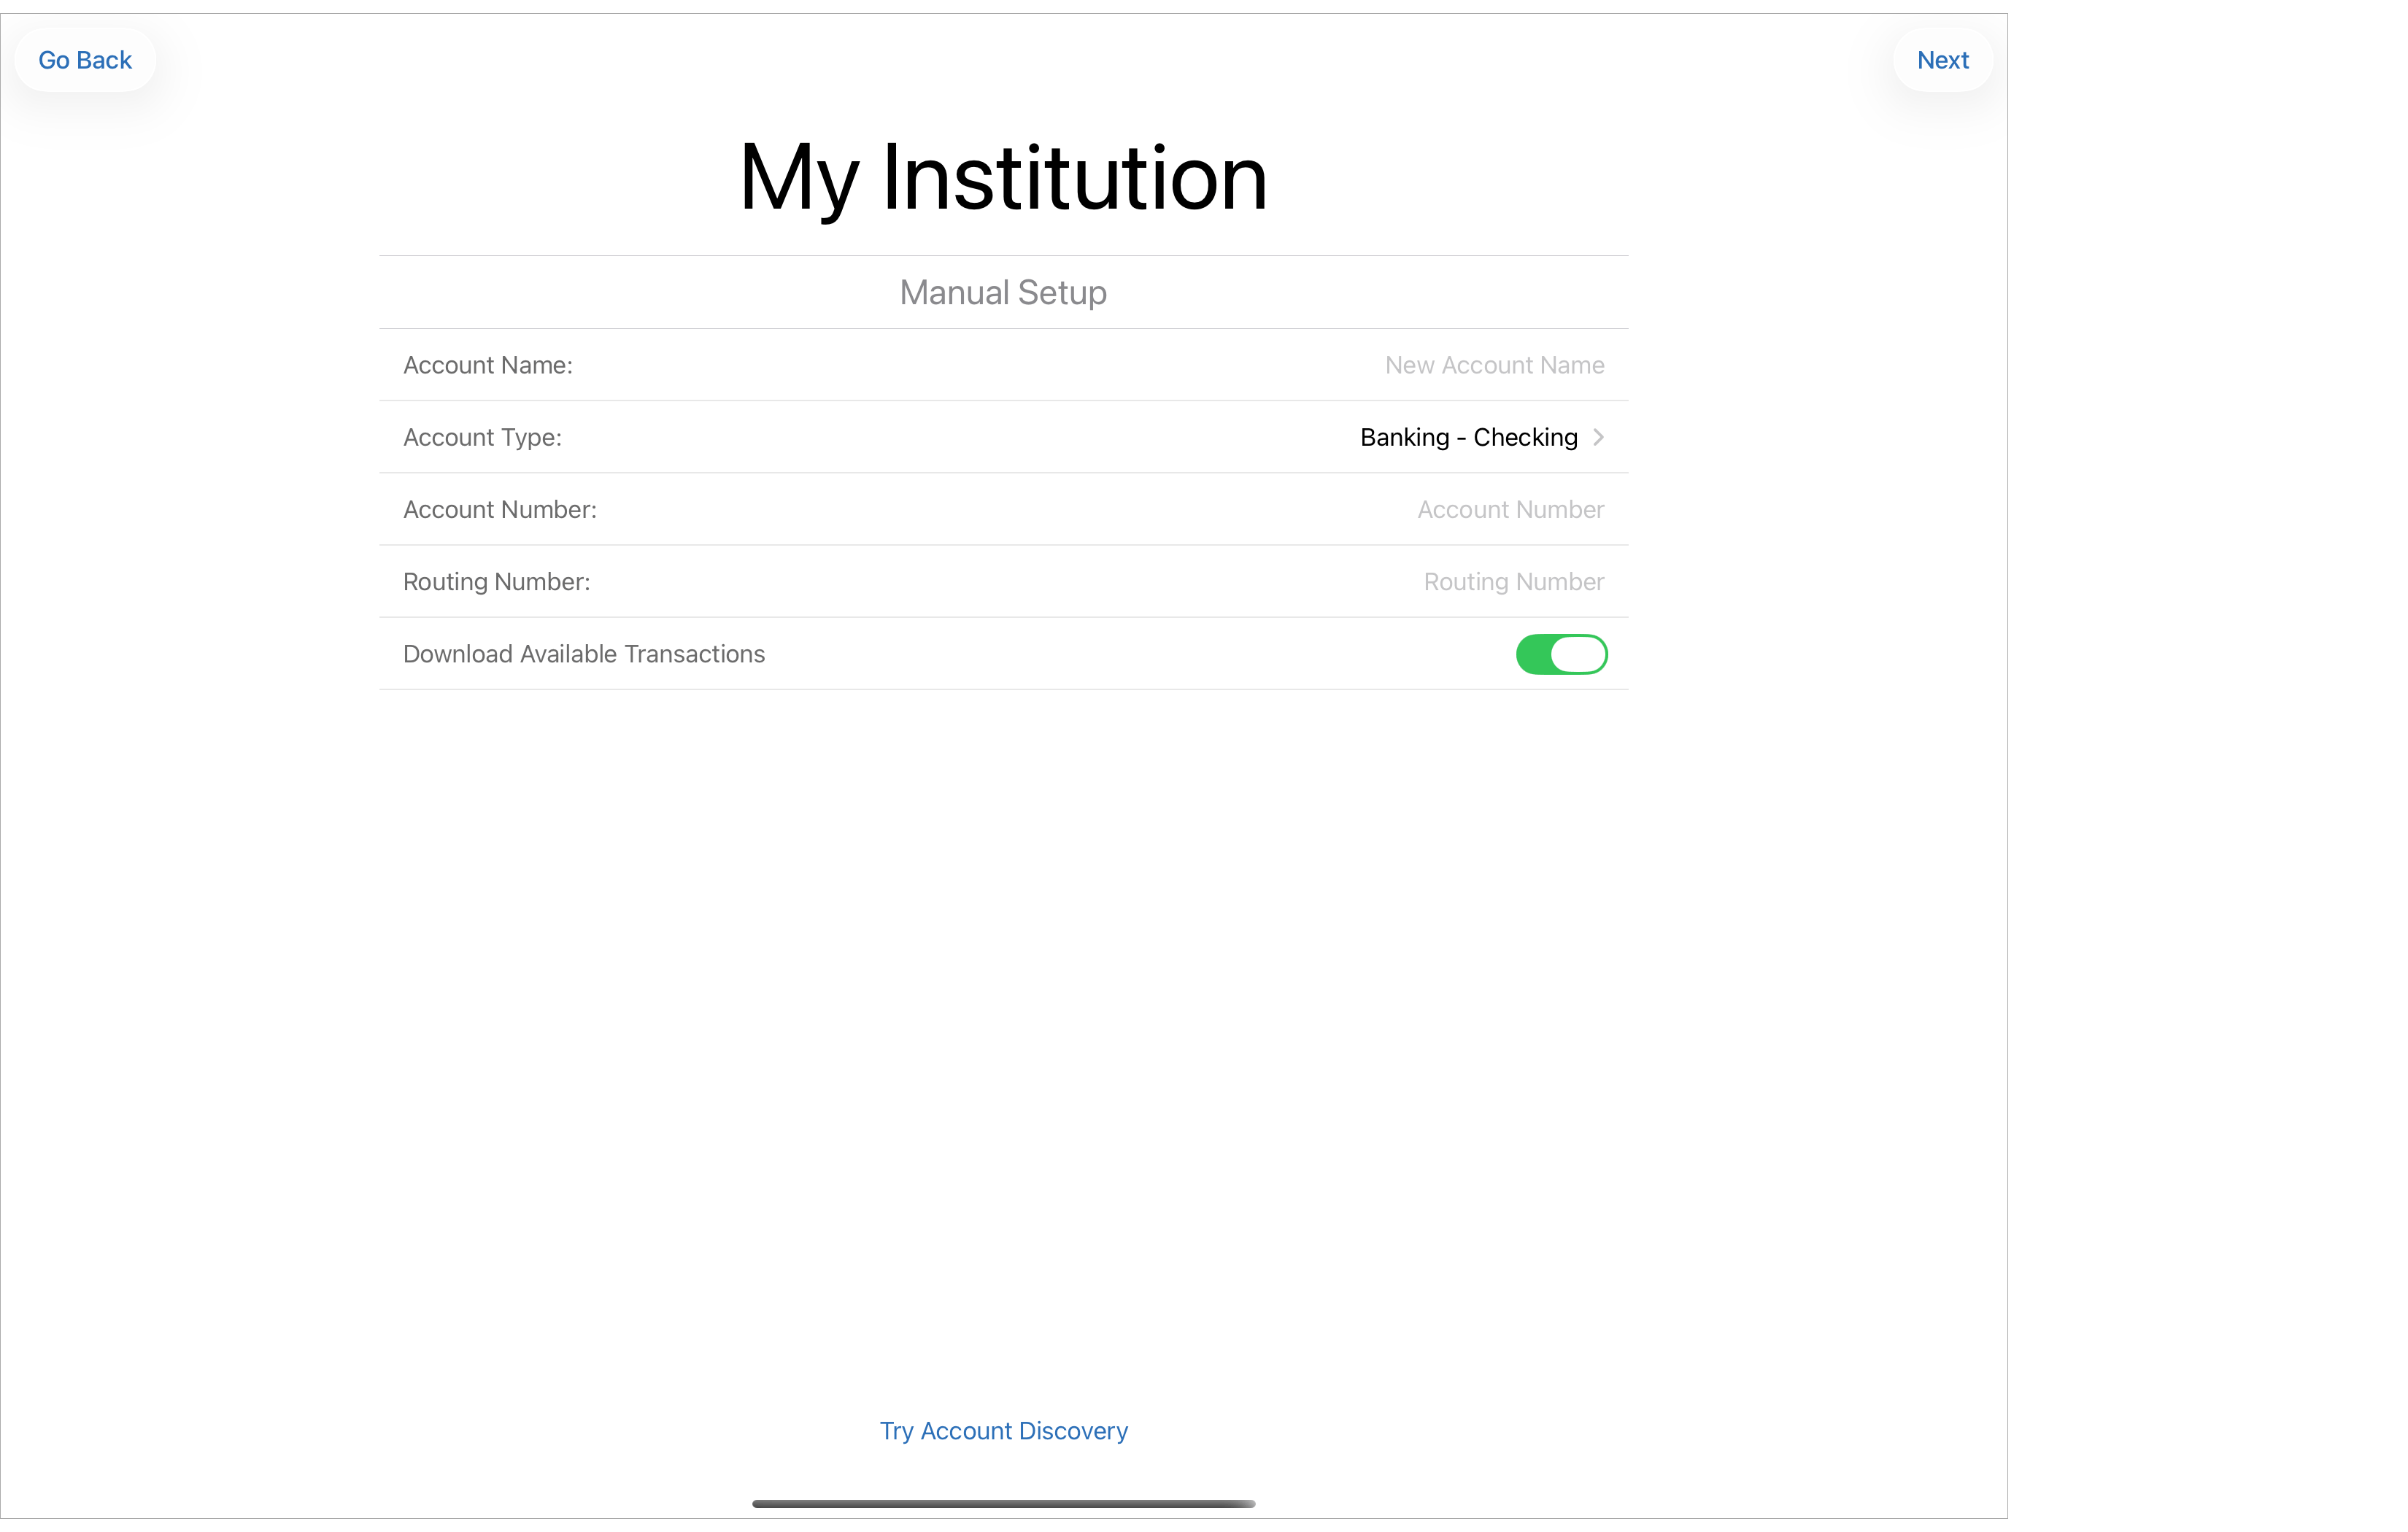The height and width of the screenshot is (1532, 2408).
Task: Click empty white area below the form
Action: [1003, 1000]
